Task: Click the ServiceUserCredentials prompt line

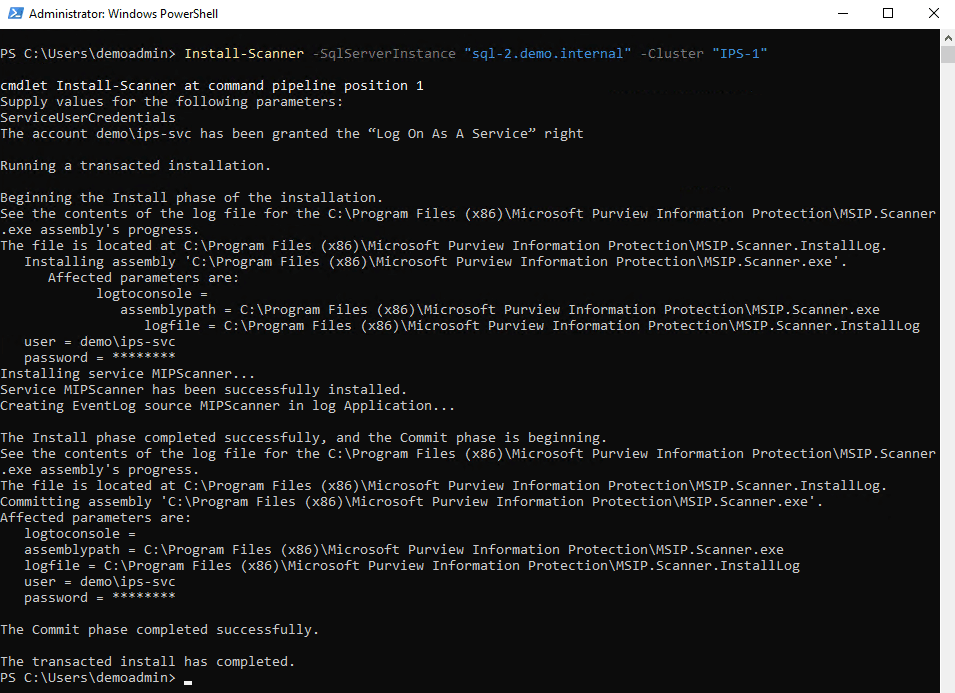Action: (87, 117)
